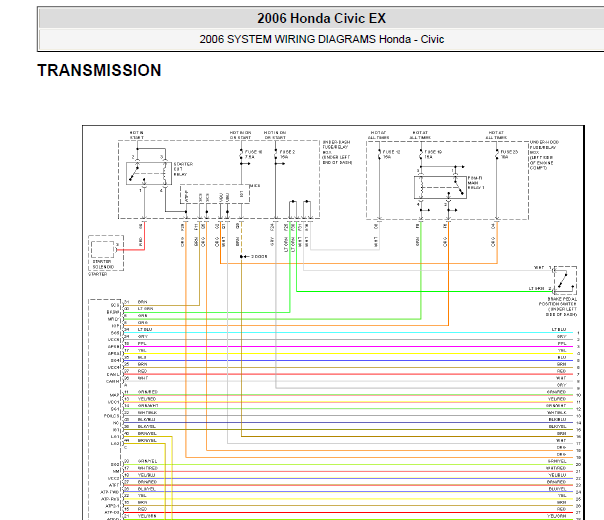The height and width of the screenshot is (520, 604).
Task: Click LT BLU label beside connector number 1
Action: [559, 330]
